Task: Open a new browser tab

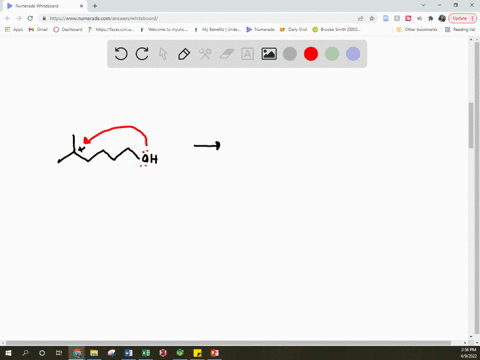Action: coord(95,6)
